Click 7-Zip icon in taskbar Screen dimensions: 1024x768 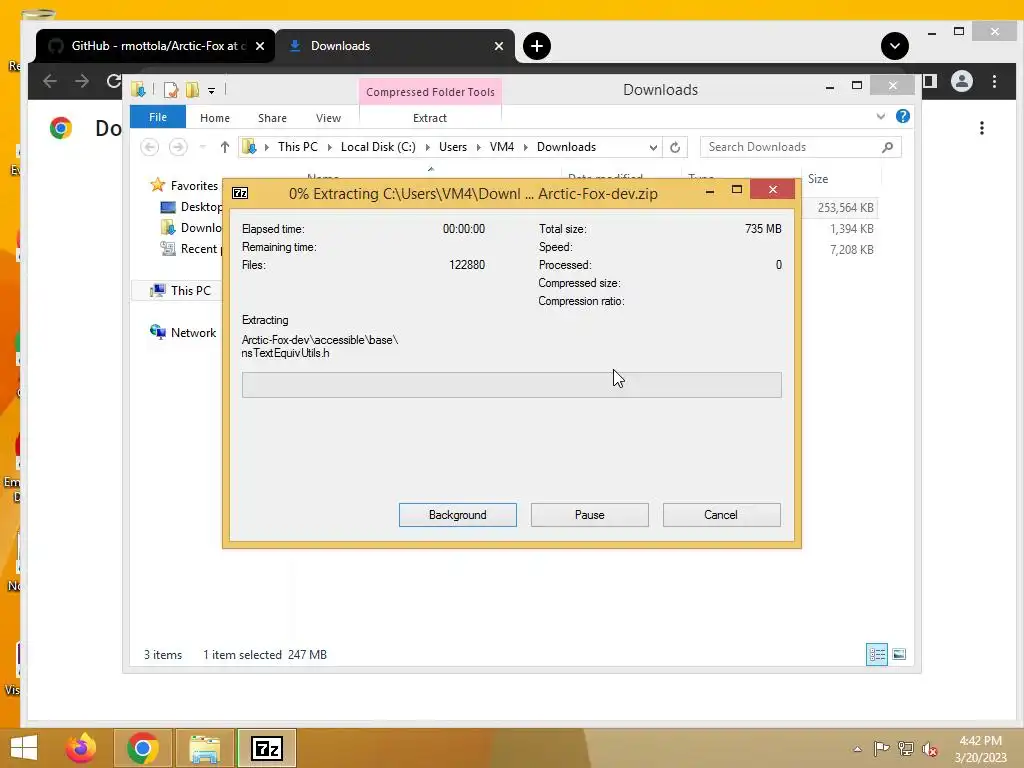point(266,748)
